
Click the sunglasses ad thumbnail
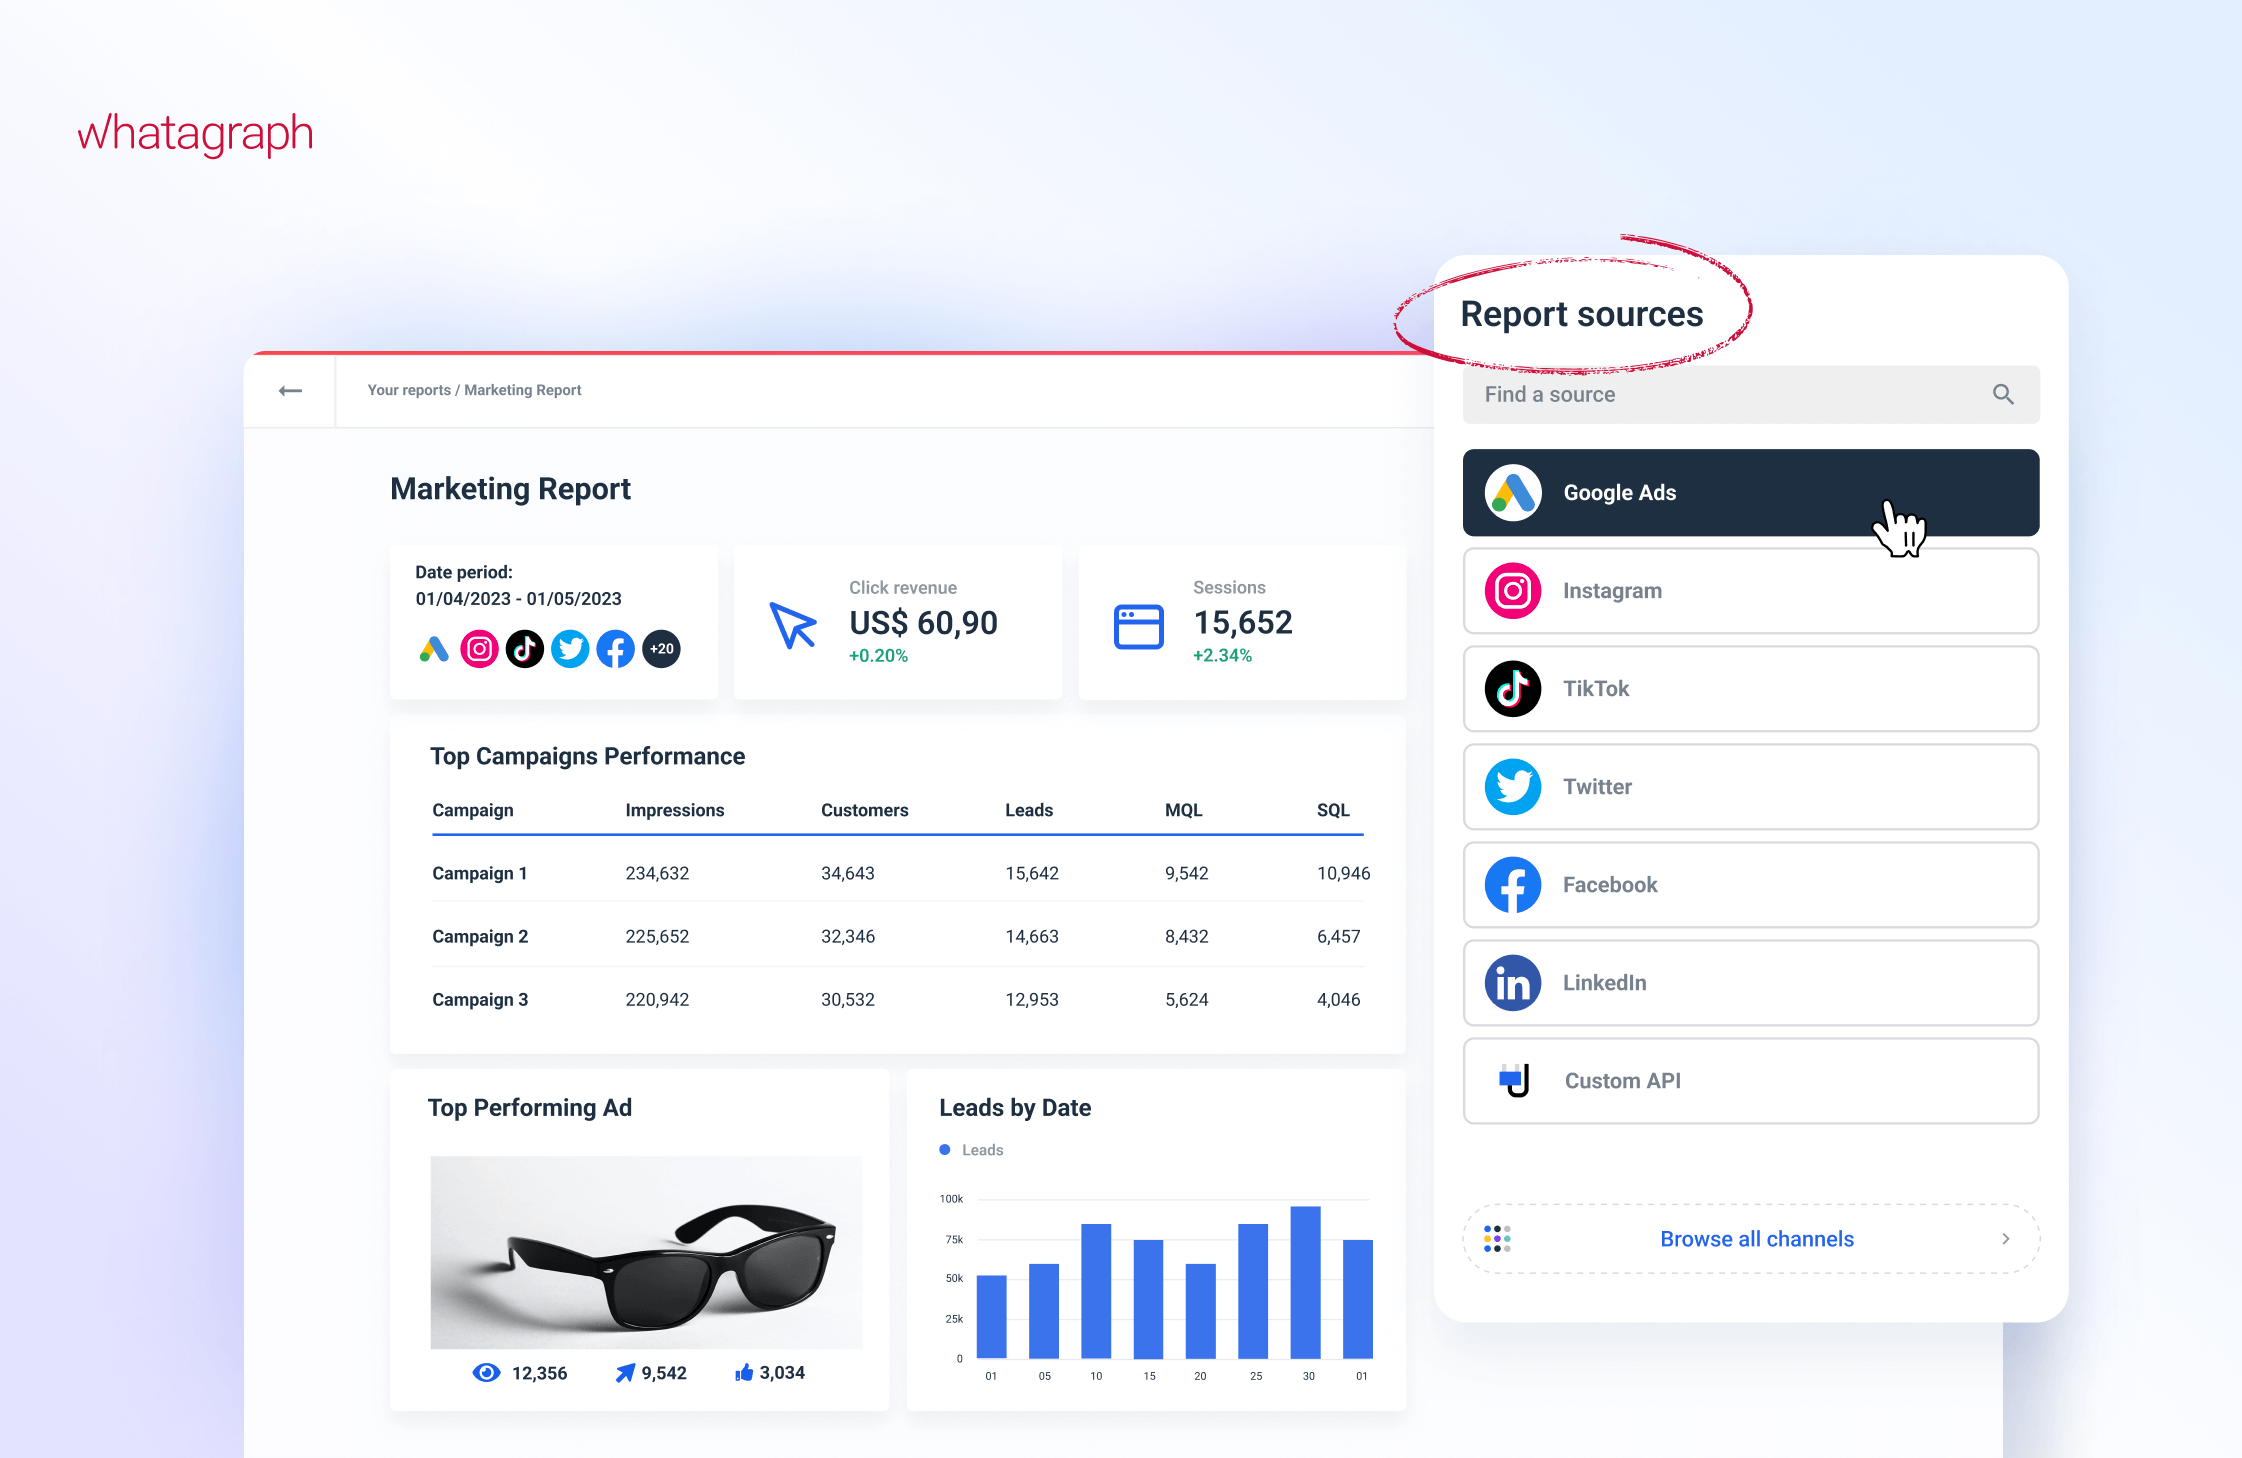click(x=646, y=1252)
